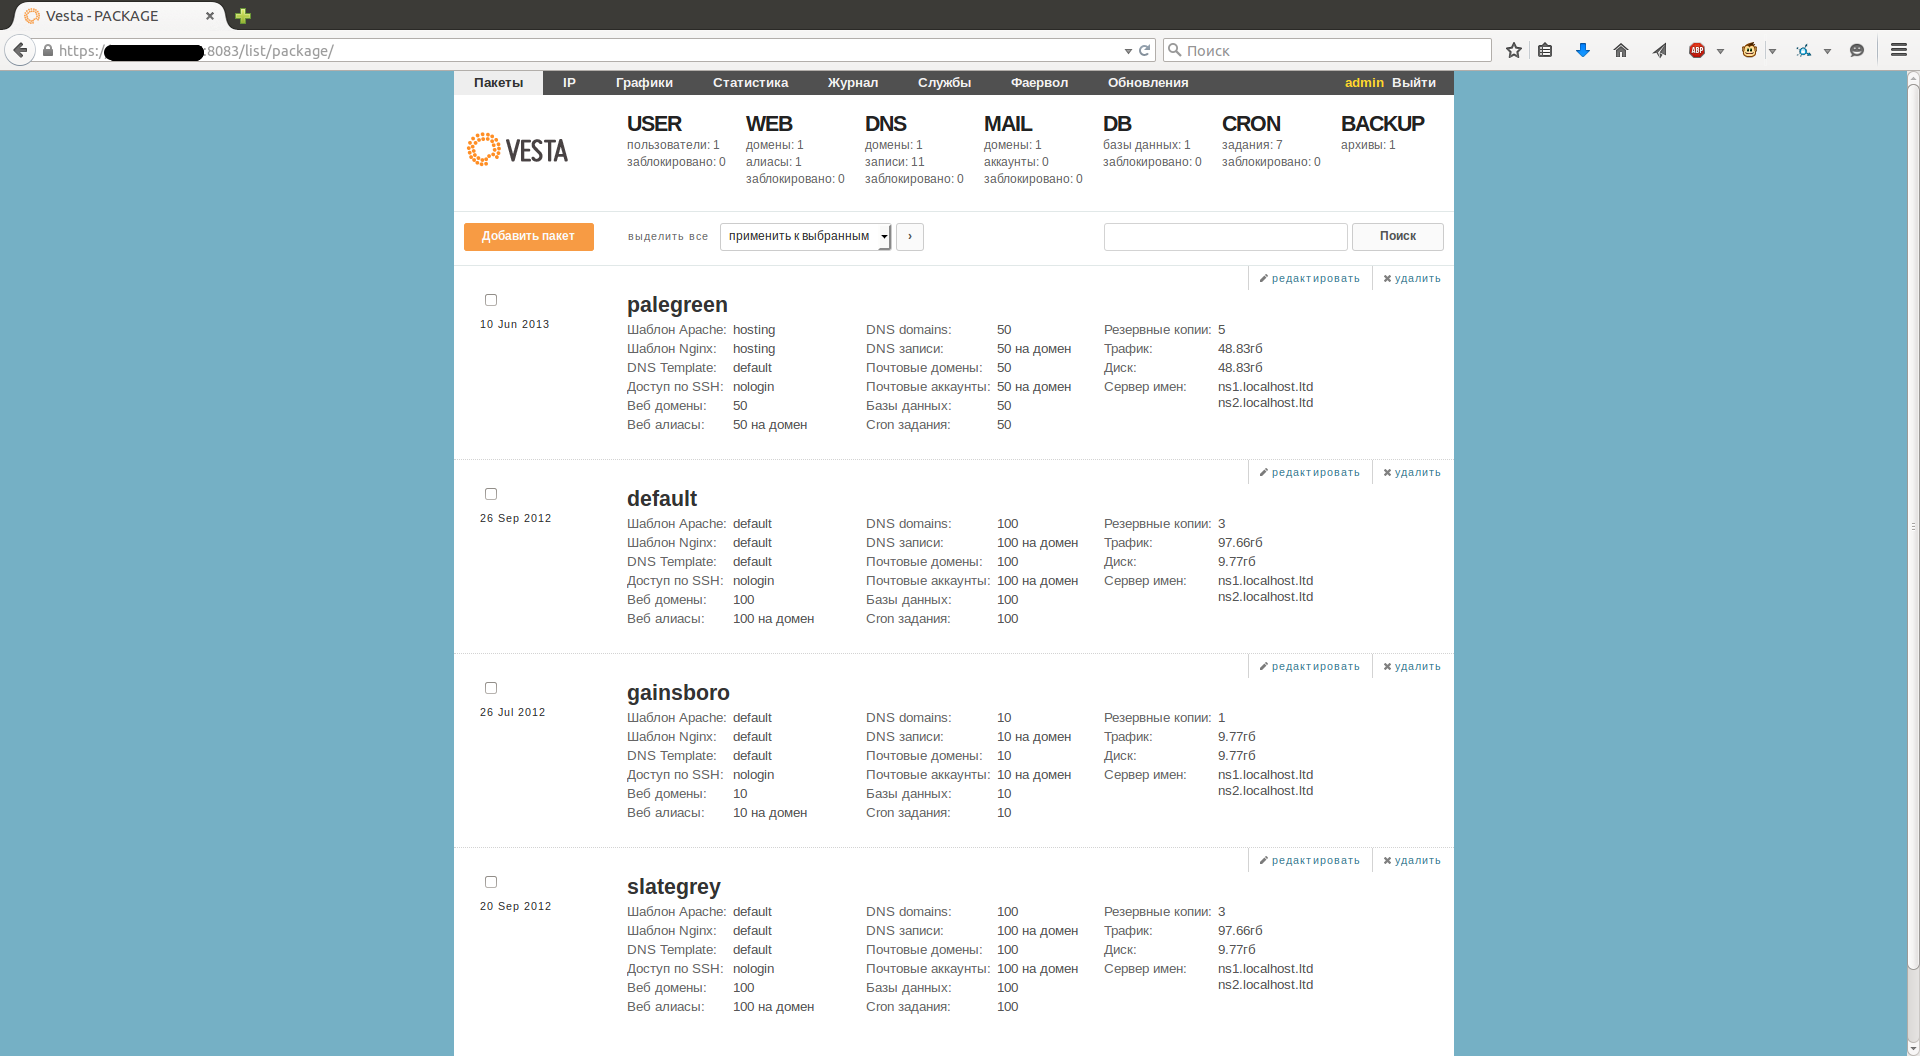Click the Добавить пакет button

[x=529, y=236]
